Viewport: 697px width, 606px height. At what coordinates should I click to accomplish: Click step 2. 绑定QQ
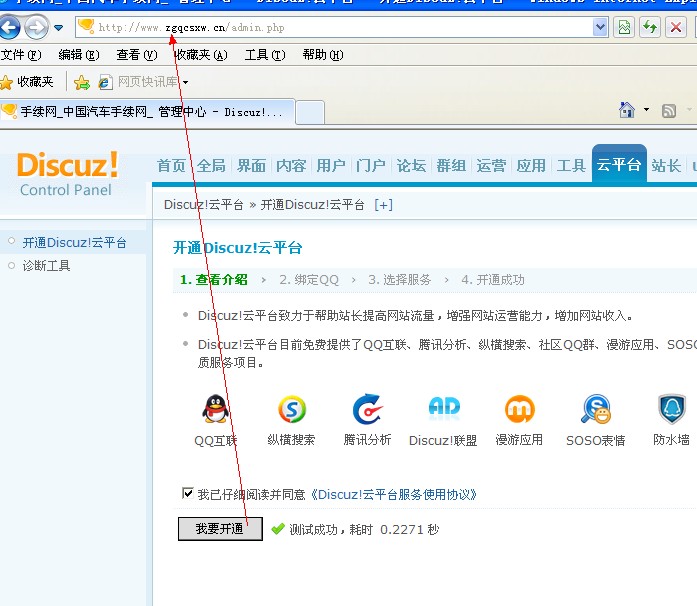(x=309, y=280)
